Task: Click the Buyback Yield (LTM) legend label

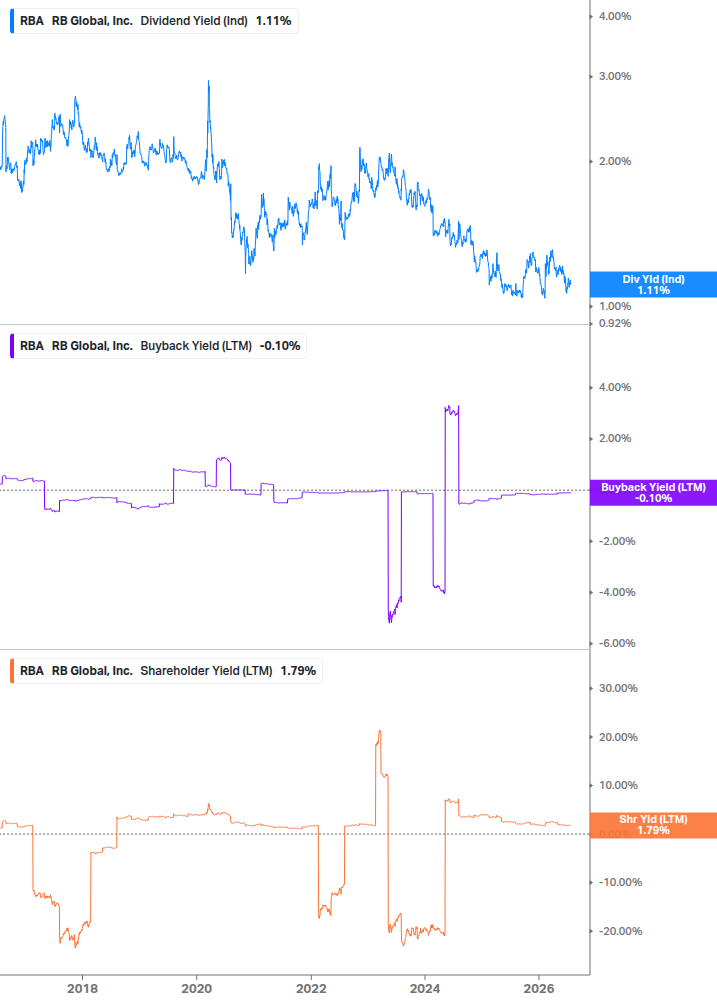Action: coord(196,345)
